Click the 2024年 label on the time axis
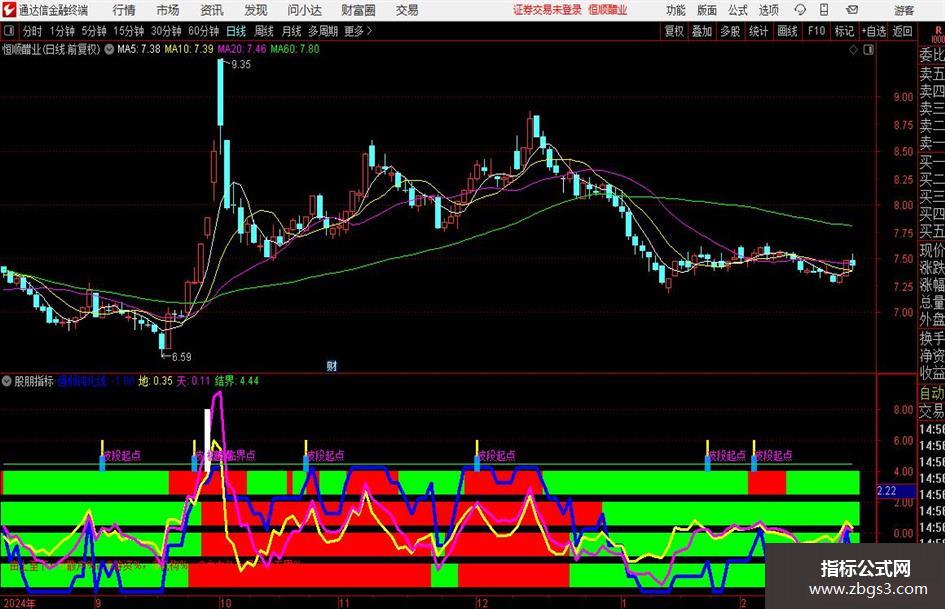 19,603
